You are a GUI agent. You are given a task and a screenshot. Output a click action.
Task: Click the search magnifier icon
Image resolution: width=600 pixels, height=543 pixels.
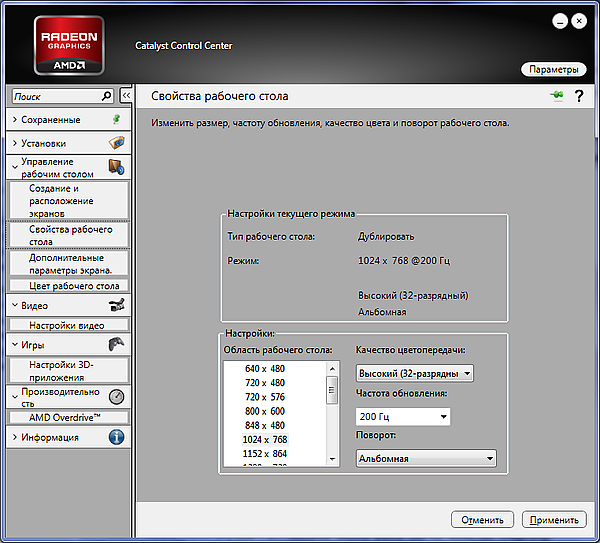[106, 96]
